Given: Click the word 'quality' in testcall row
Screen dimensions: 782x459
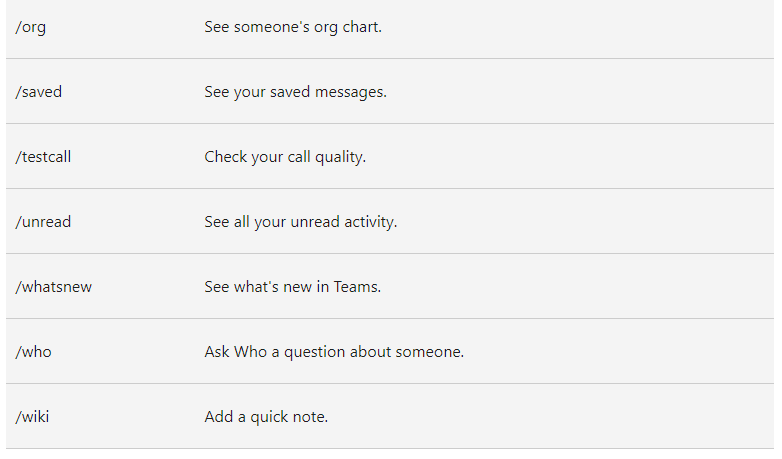Looking at the screenshot, I should pyautogui.click(x=339, y=158).
